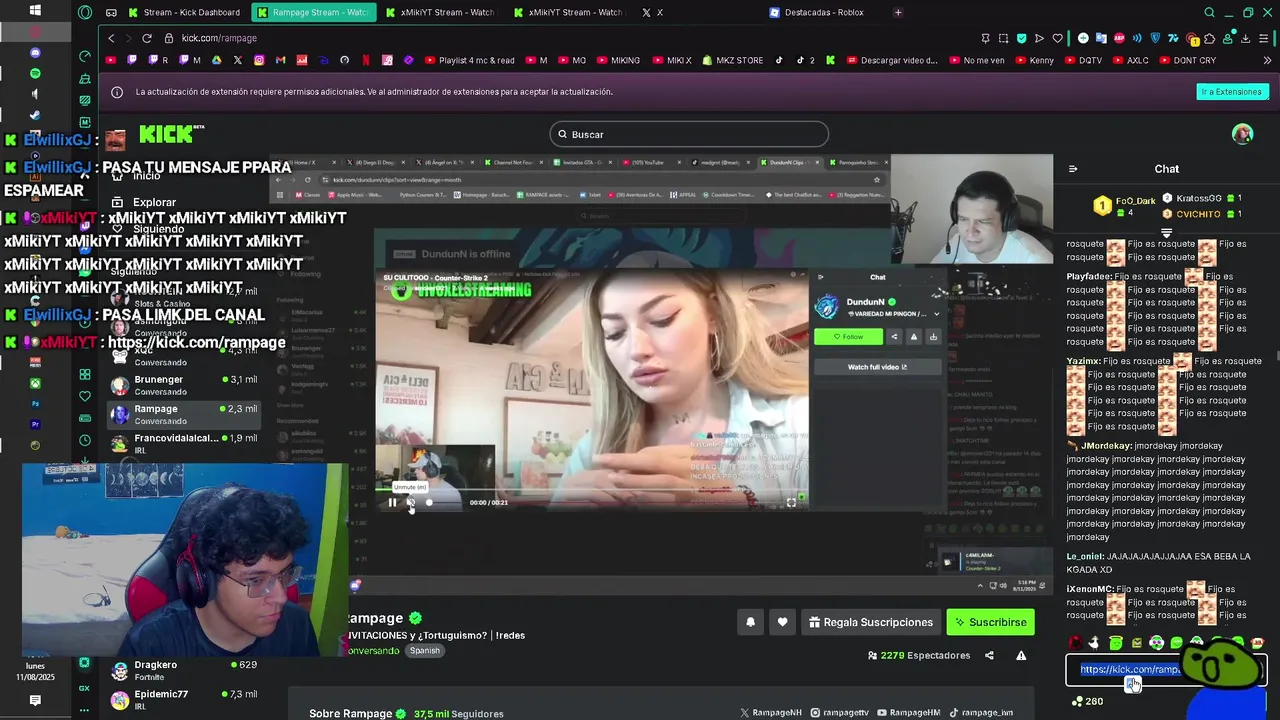Click the chat message input field

(1166, 670)
